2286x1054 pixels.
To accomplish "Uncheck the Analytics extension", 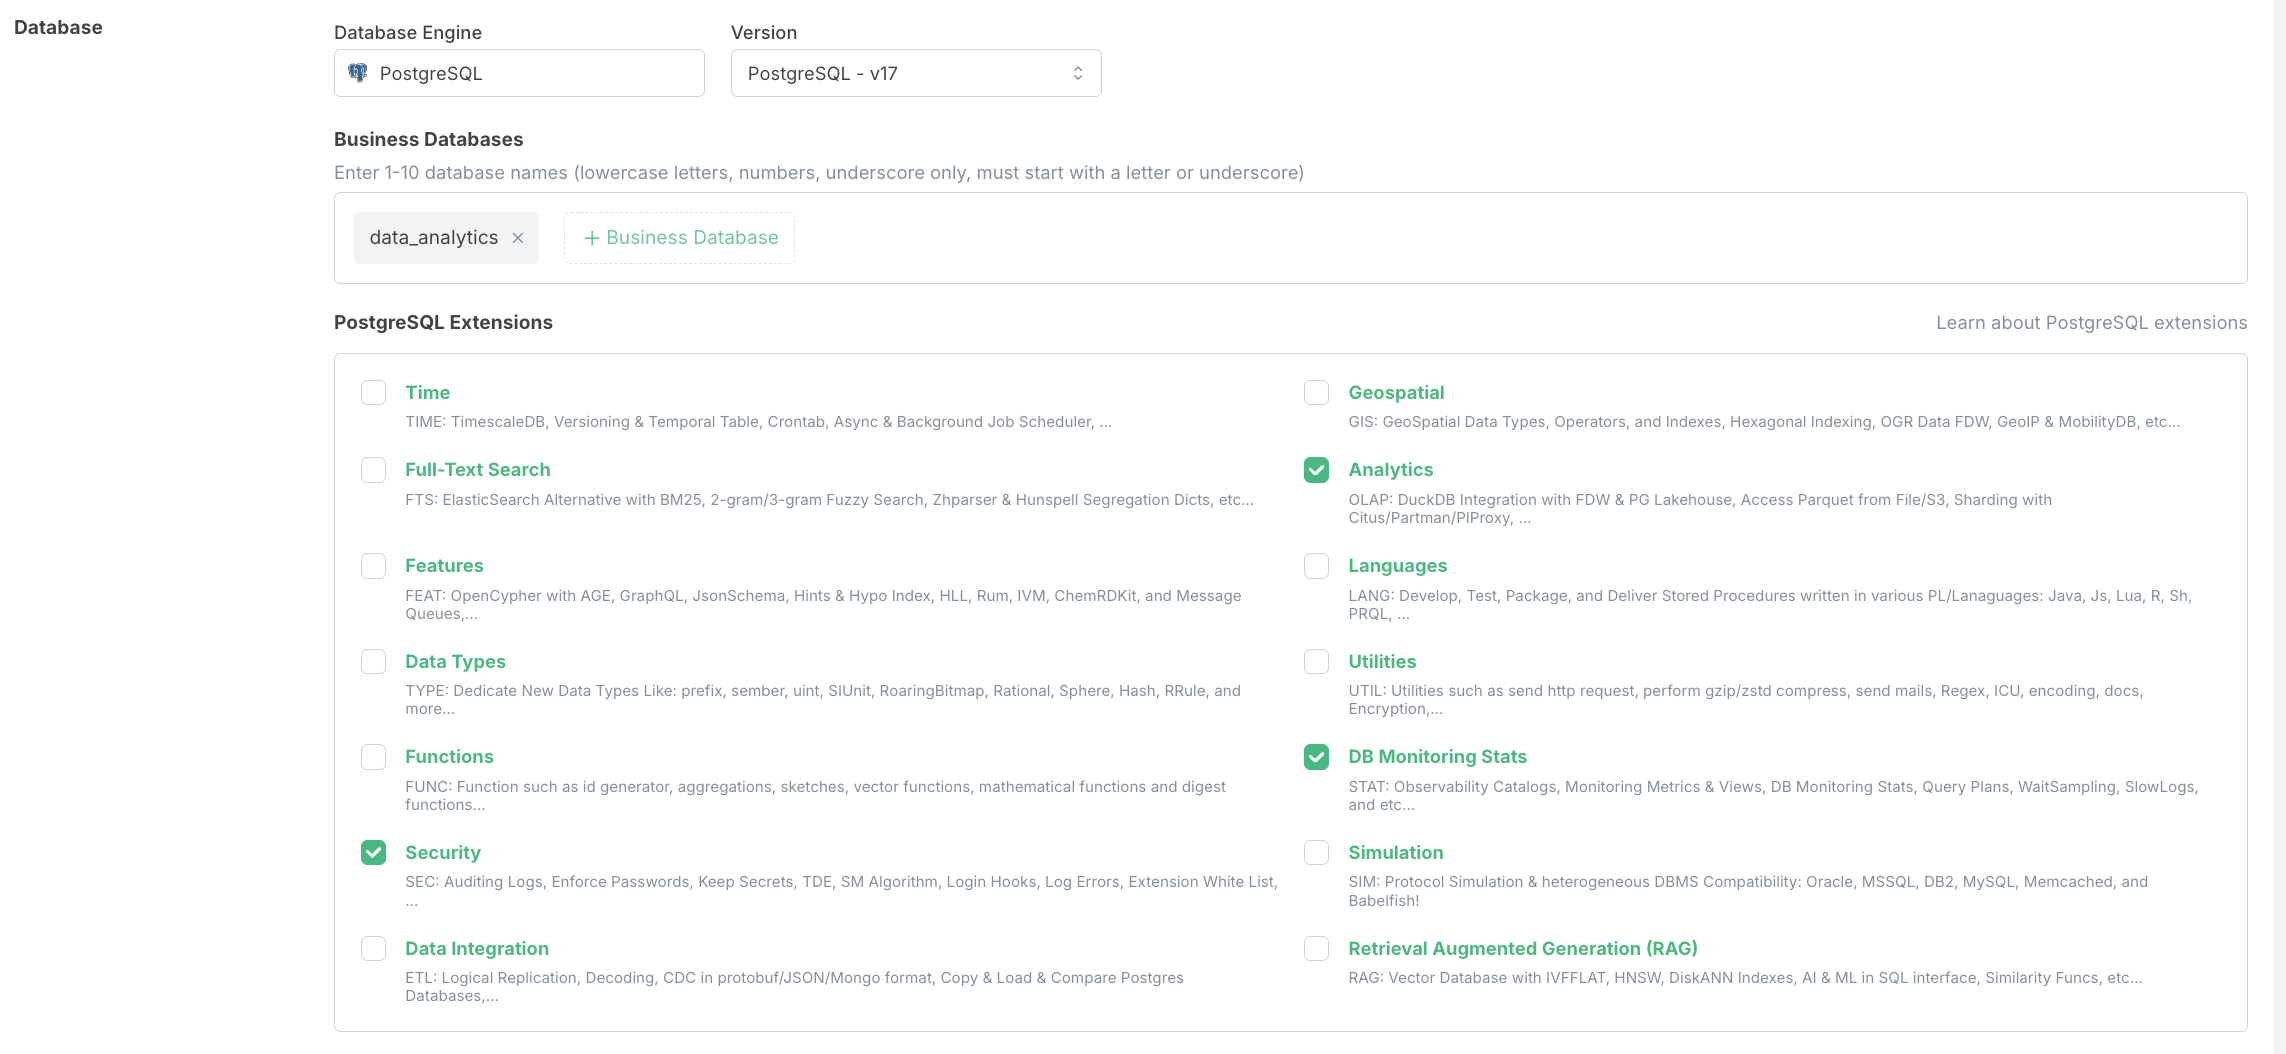I will coord(1317,470).
